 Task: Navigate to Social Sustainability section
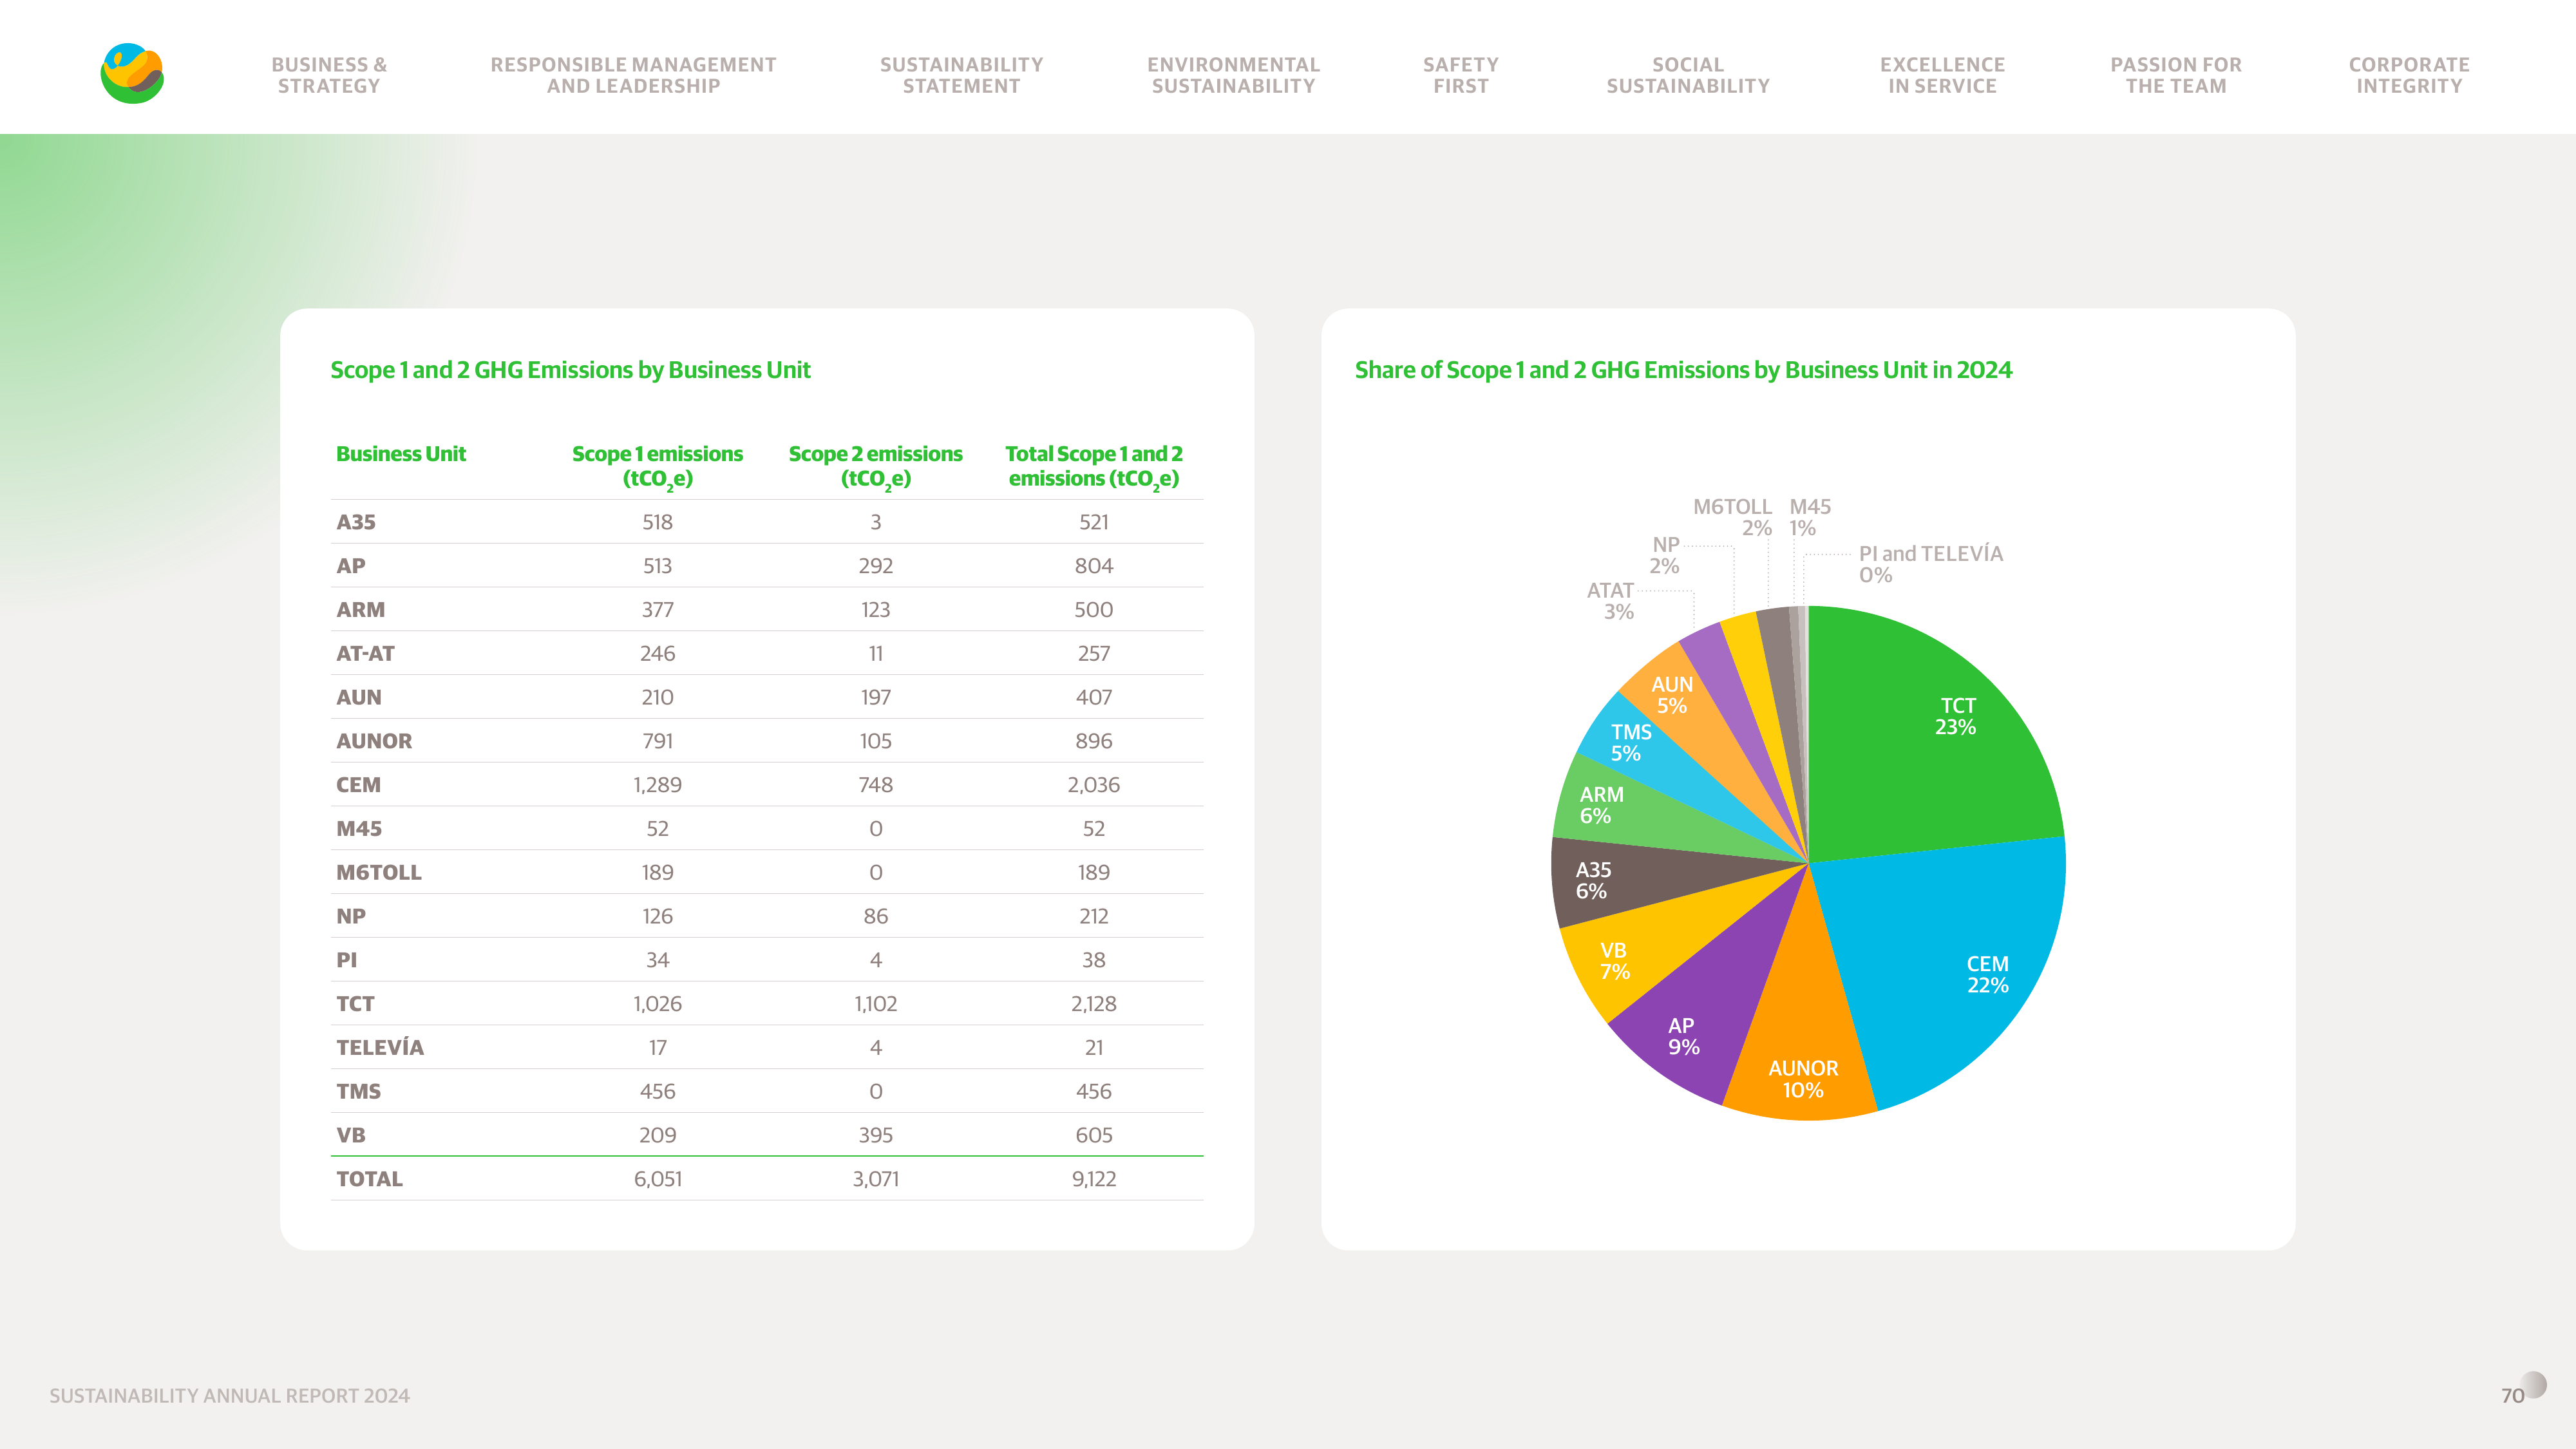click(1688, 75)
